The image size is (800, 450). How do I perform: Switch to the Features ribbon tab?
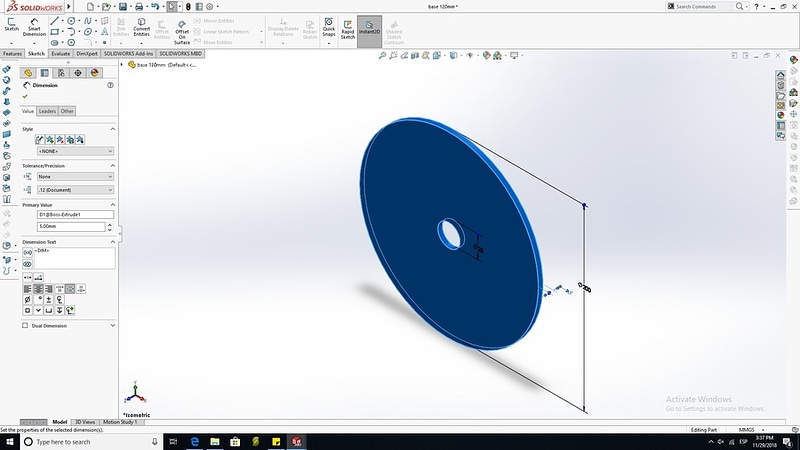point(12,54)
